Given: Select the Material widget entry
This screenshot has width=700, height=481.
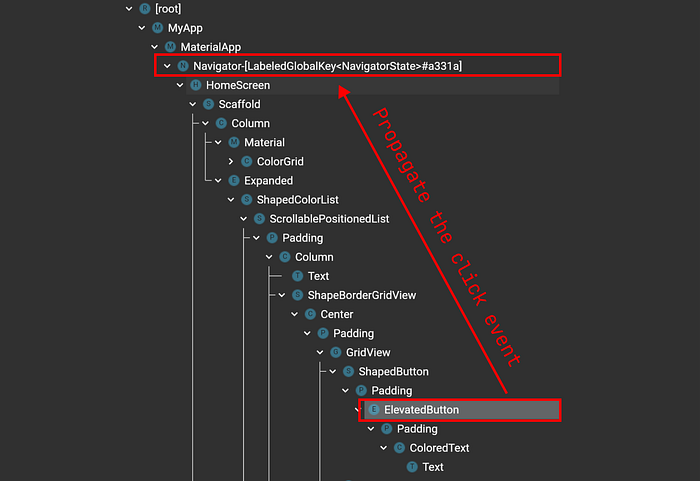Looking at the screenshot, I should [x=264, y=142].
